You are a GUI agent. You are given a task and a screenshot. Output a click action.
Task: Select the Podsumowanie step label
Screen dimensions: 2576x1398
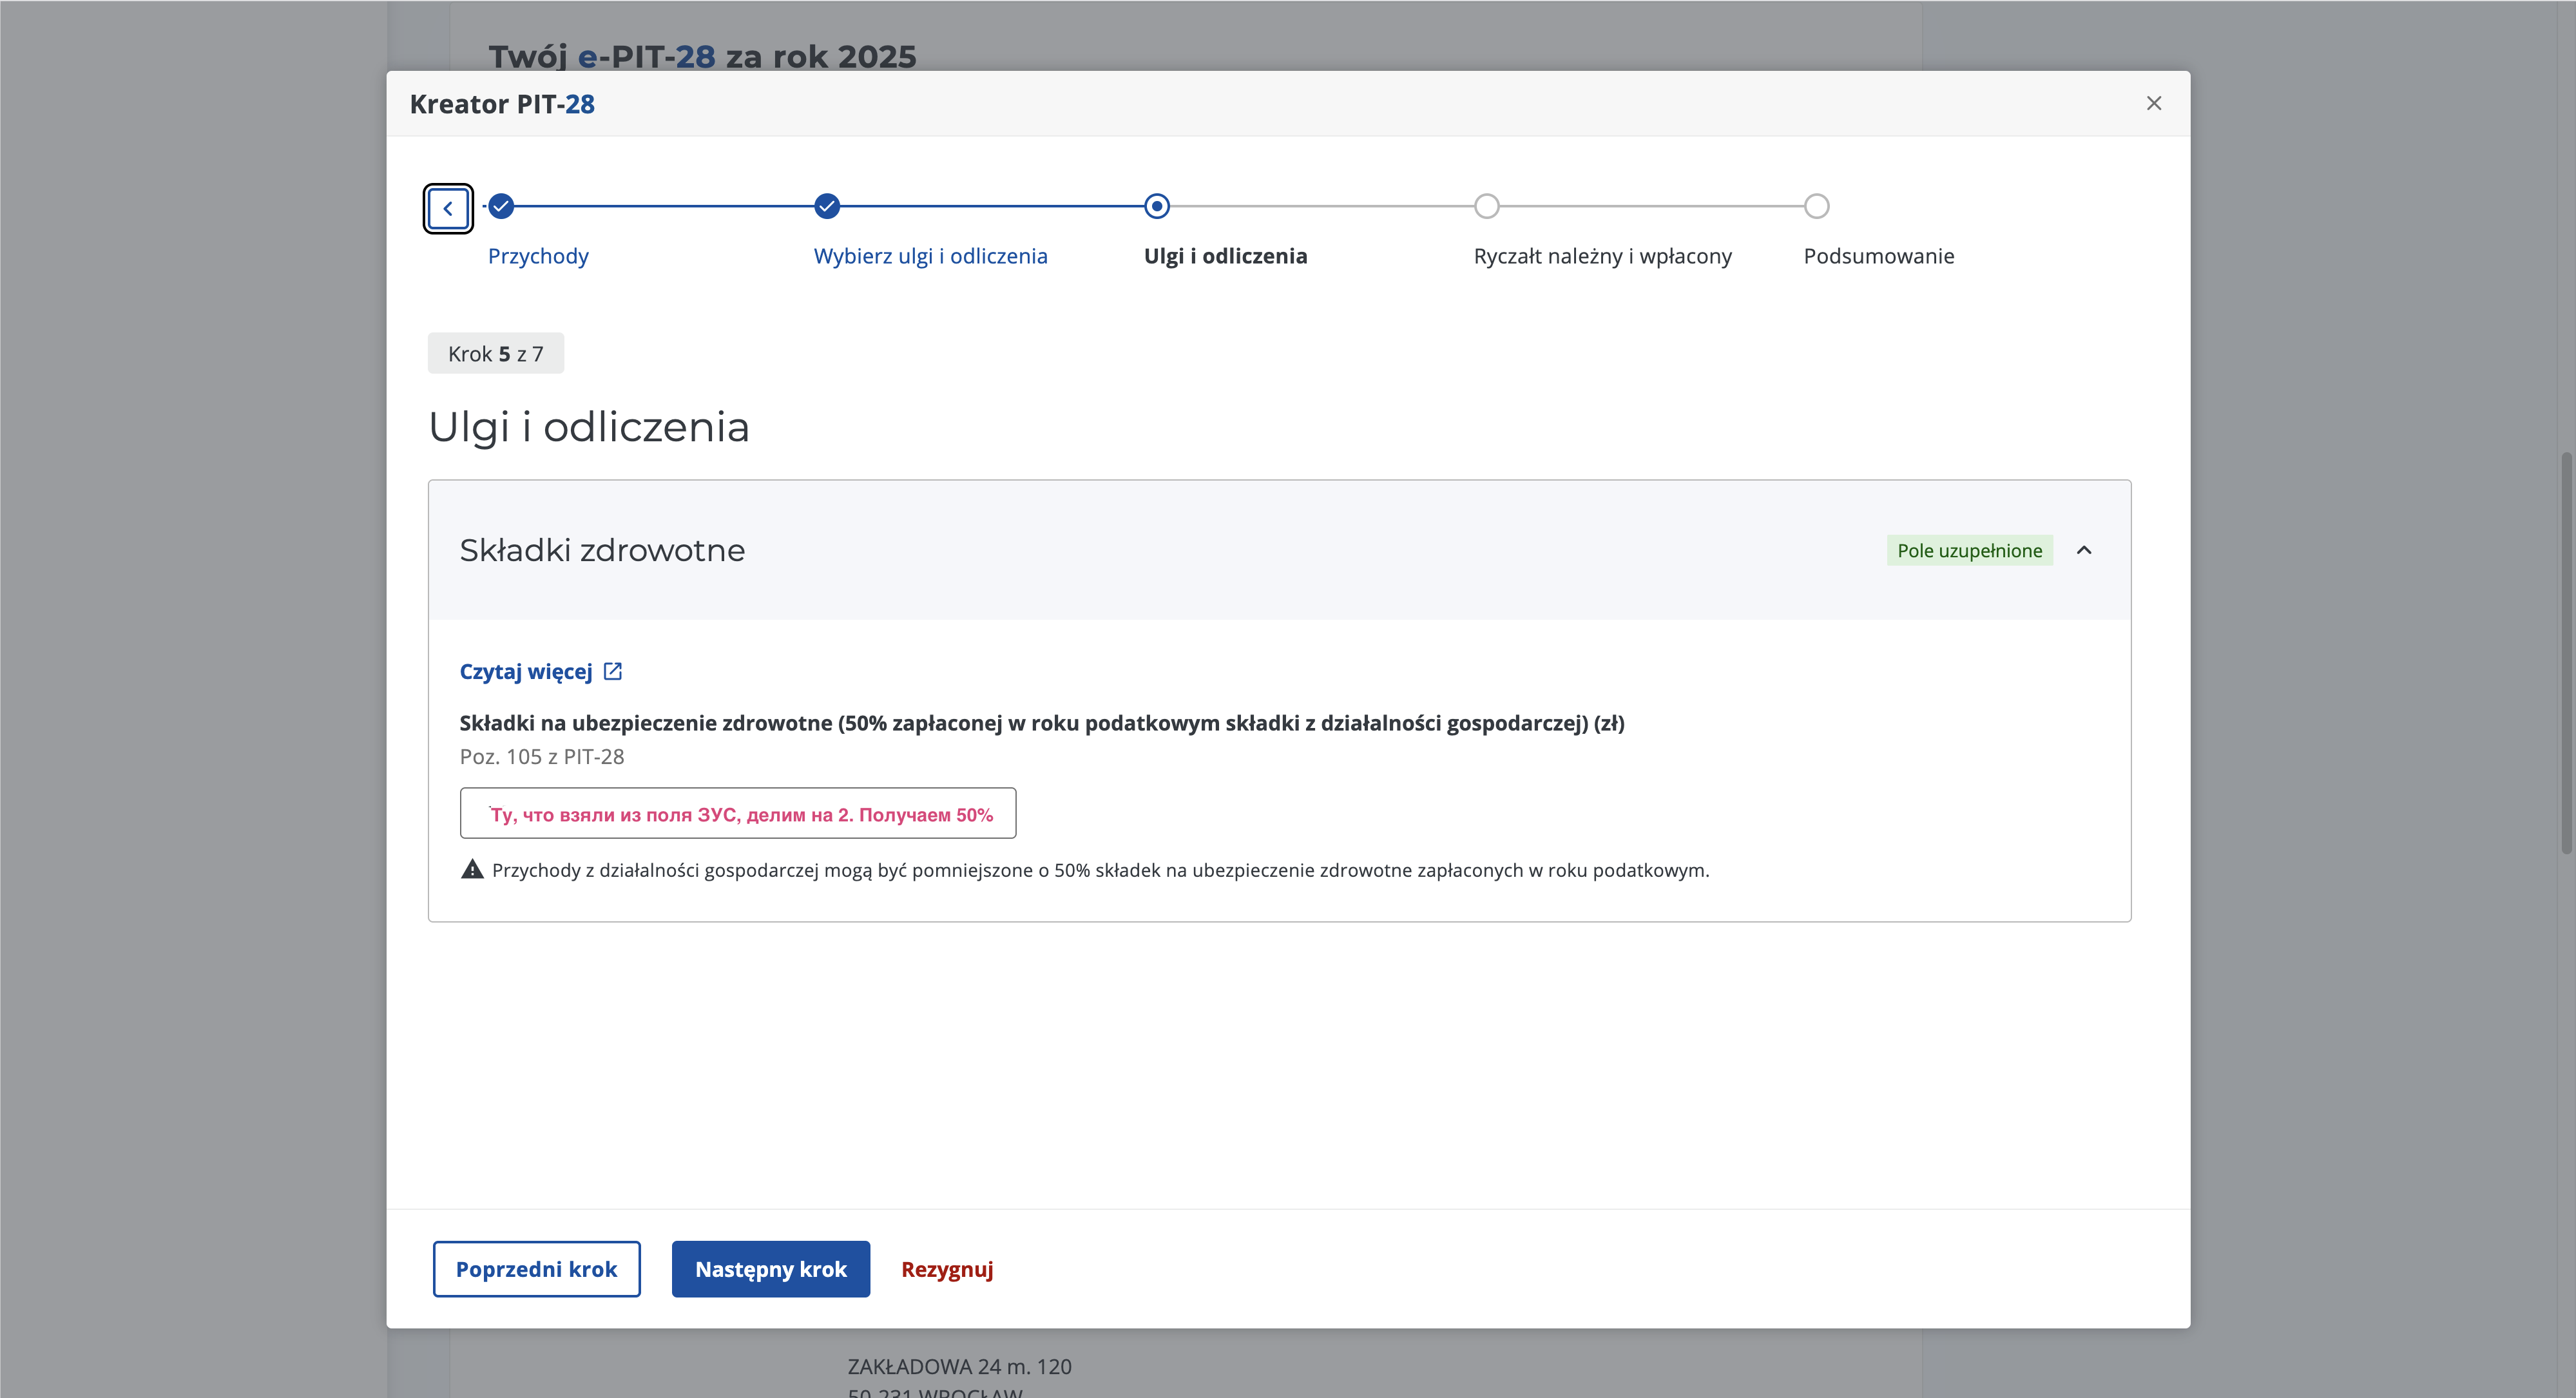pos(1878,256)
